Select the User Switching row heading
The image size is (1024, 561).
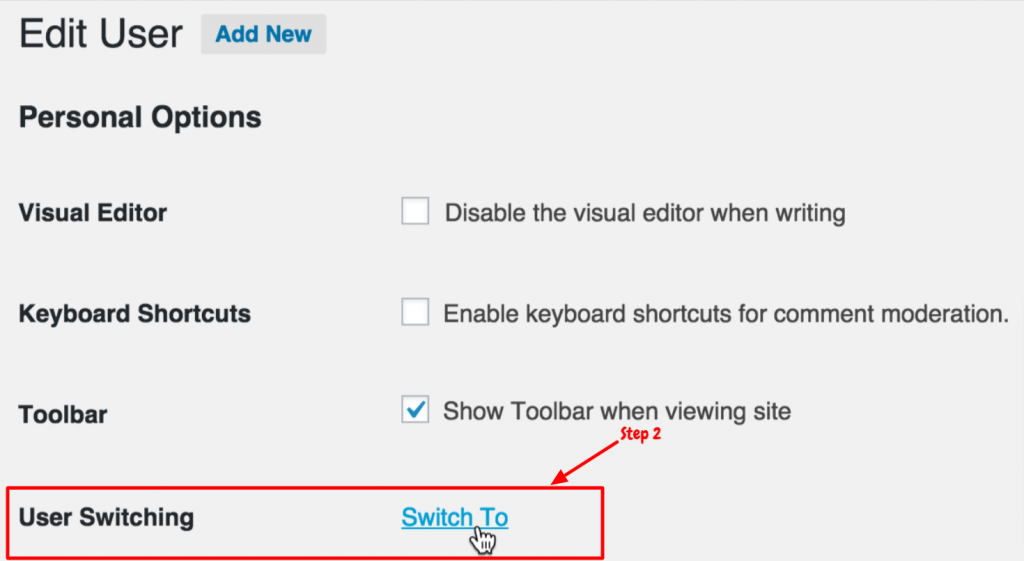click(106, 517)
